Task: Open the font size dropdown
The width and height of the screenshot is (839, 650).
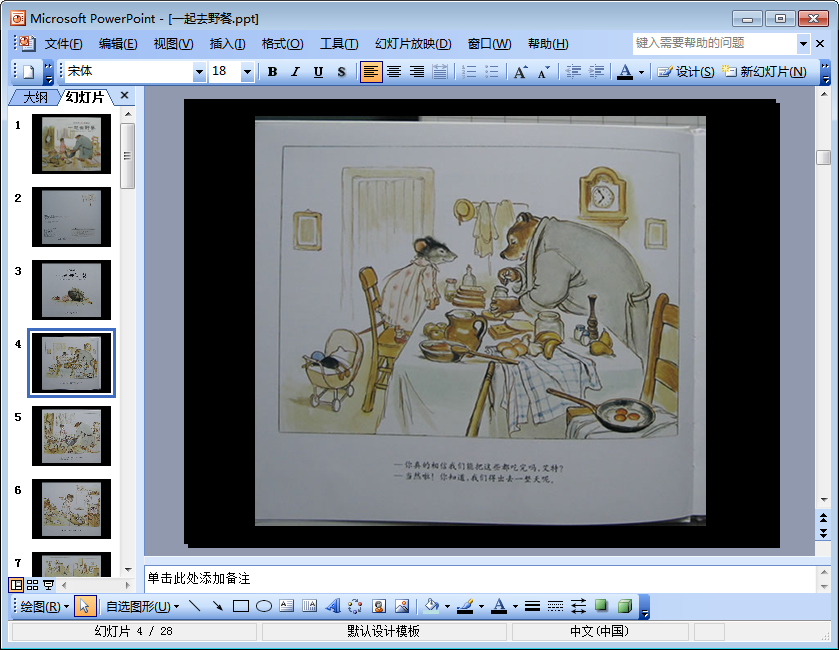Action: [x=247, y=72]
